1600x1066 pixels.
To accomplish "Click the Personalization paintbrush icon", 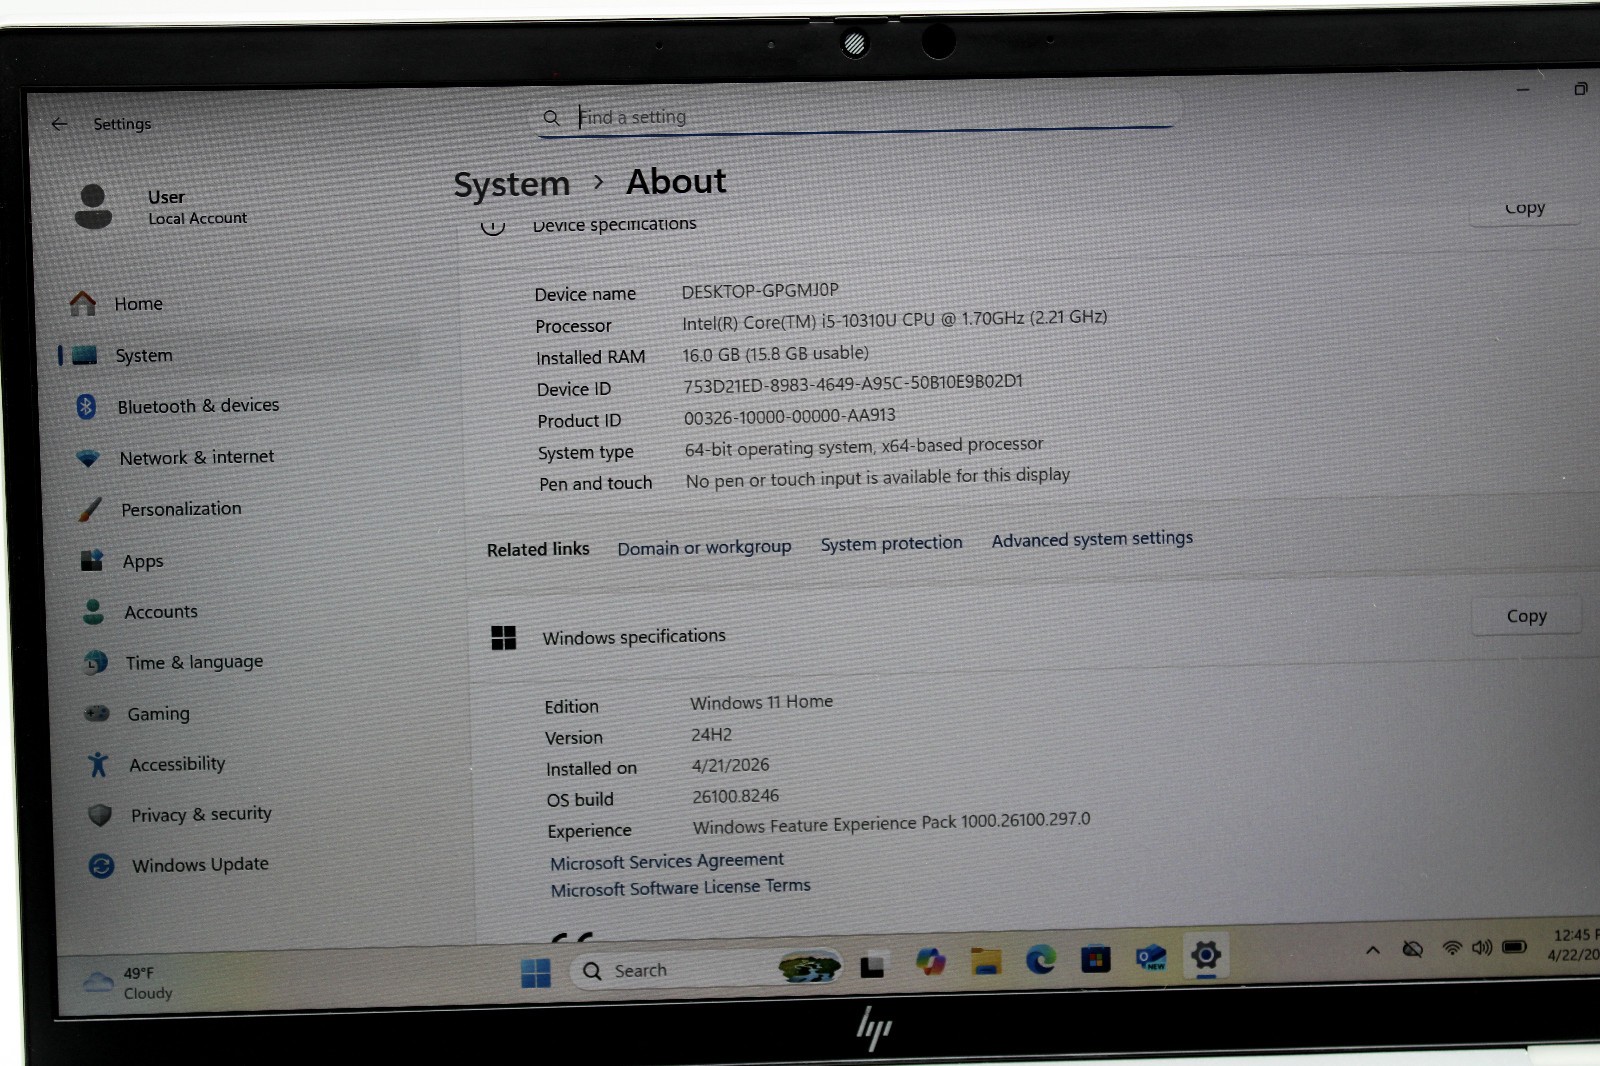I will [90, 509].
